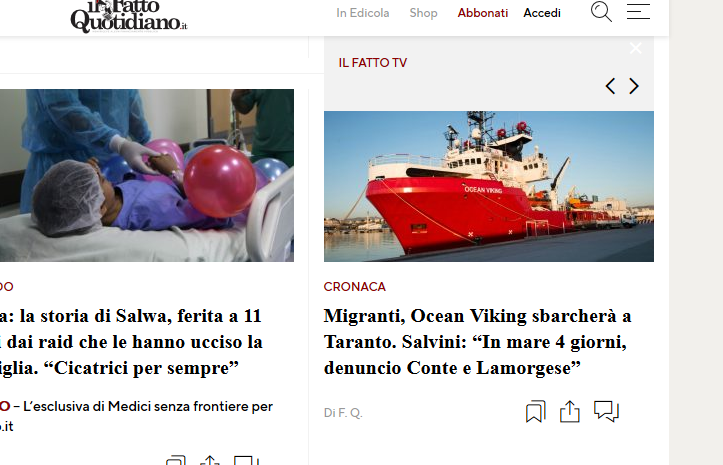Viewport: 723px width, 465px height.
Task: Open the IL FATTO TV section
Action: click(x=373, y=63)
